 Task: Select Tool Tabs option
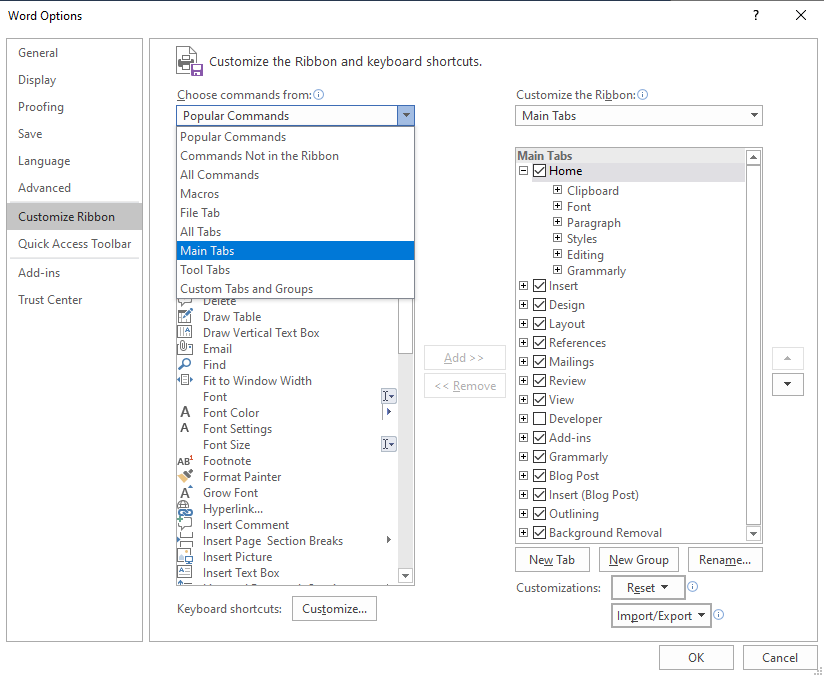click(x=295, y=270)
